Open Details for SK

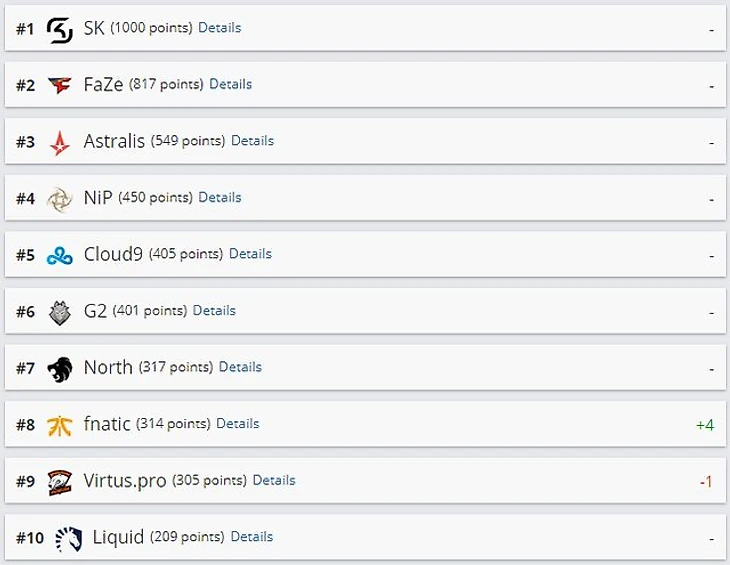coord(220,27)
